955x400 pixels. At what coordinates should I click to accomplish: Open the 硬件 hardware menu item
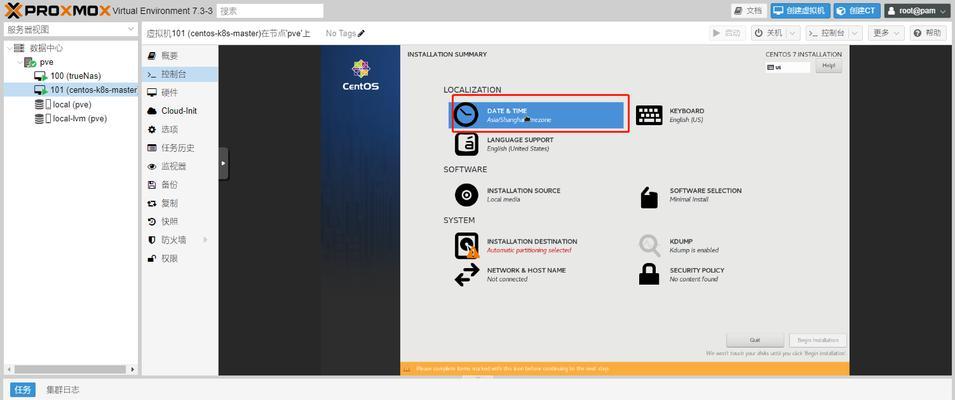point(180,93)
